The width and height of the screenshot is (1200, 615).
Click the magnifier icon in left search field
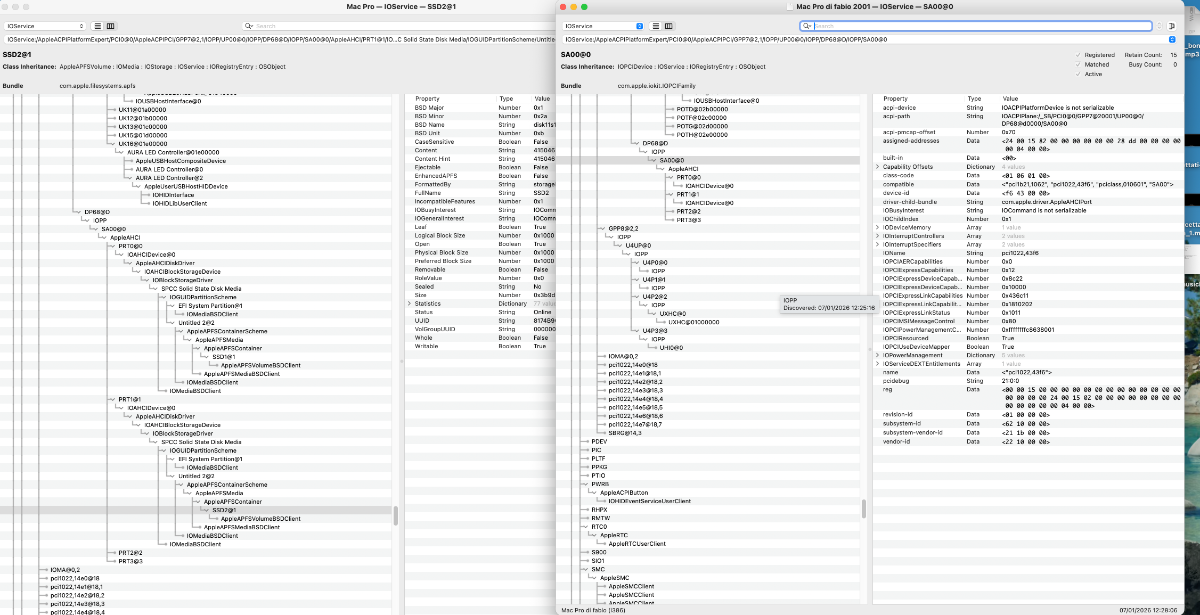coord(248,25)
